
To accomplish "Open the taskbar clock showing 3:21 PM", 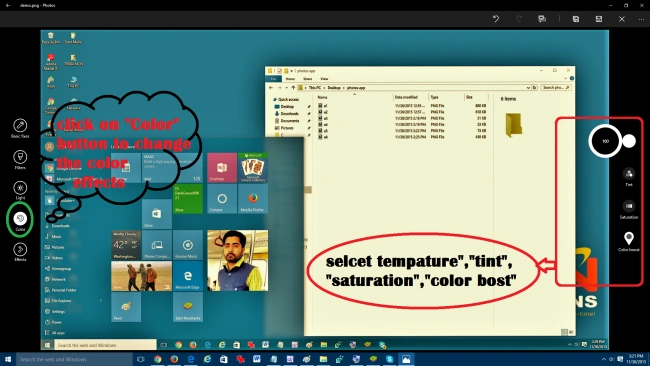I will [x=635, y=359].
